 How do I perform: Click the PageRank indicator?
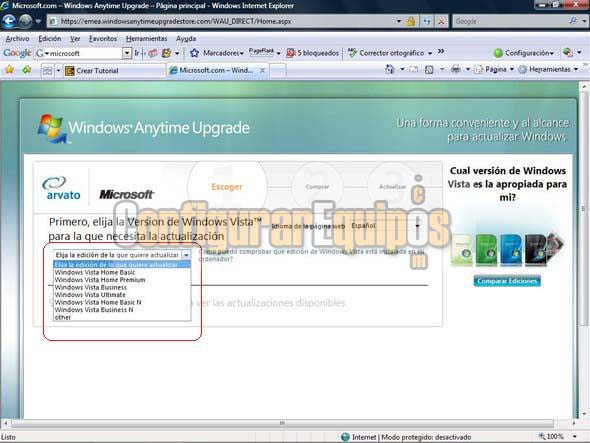click(x=262, y=53)
